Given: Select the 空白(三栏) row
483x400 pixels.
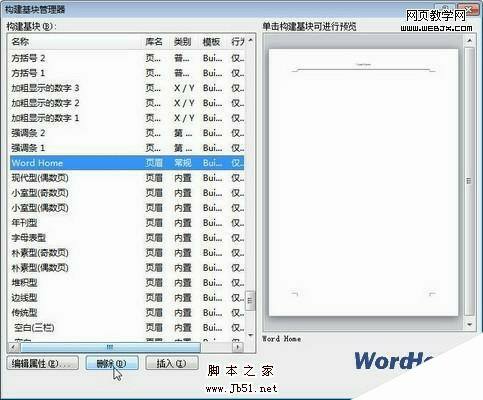Looking at the screenshot, I should [x=127, y=328].
